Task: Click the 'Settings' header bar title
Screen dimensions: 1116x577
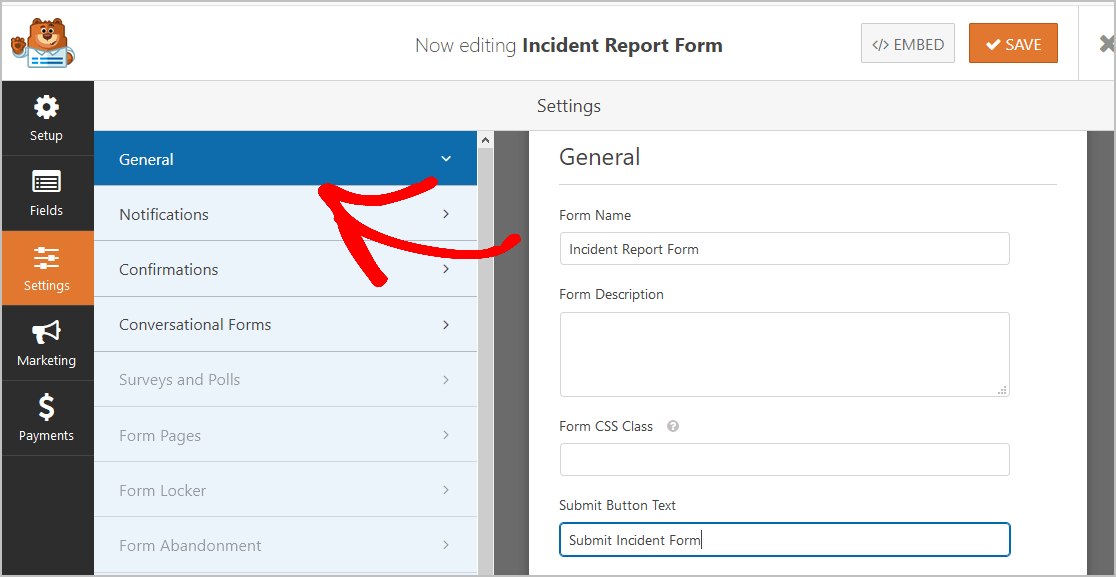Action: tap(569, 106)
